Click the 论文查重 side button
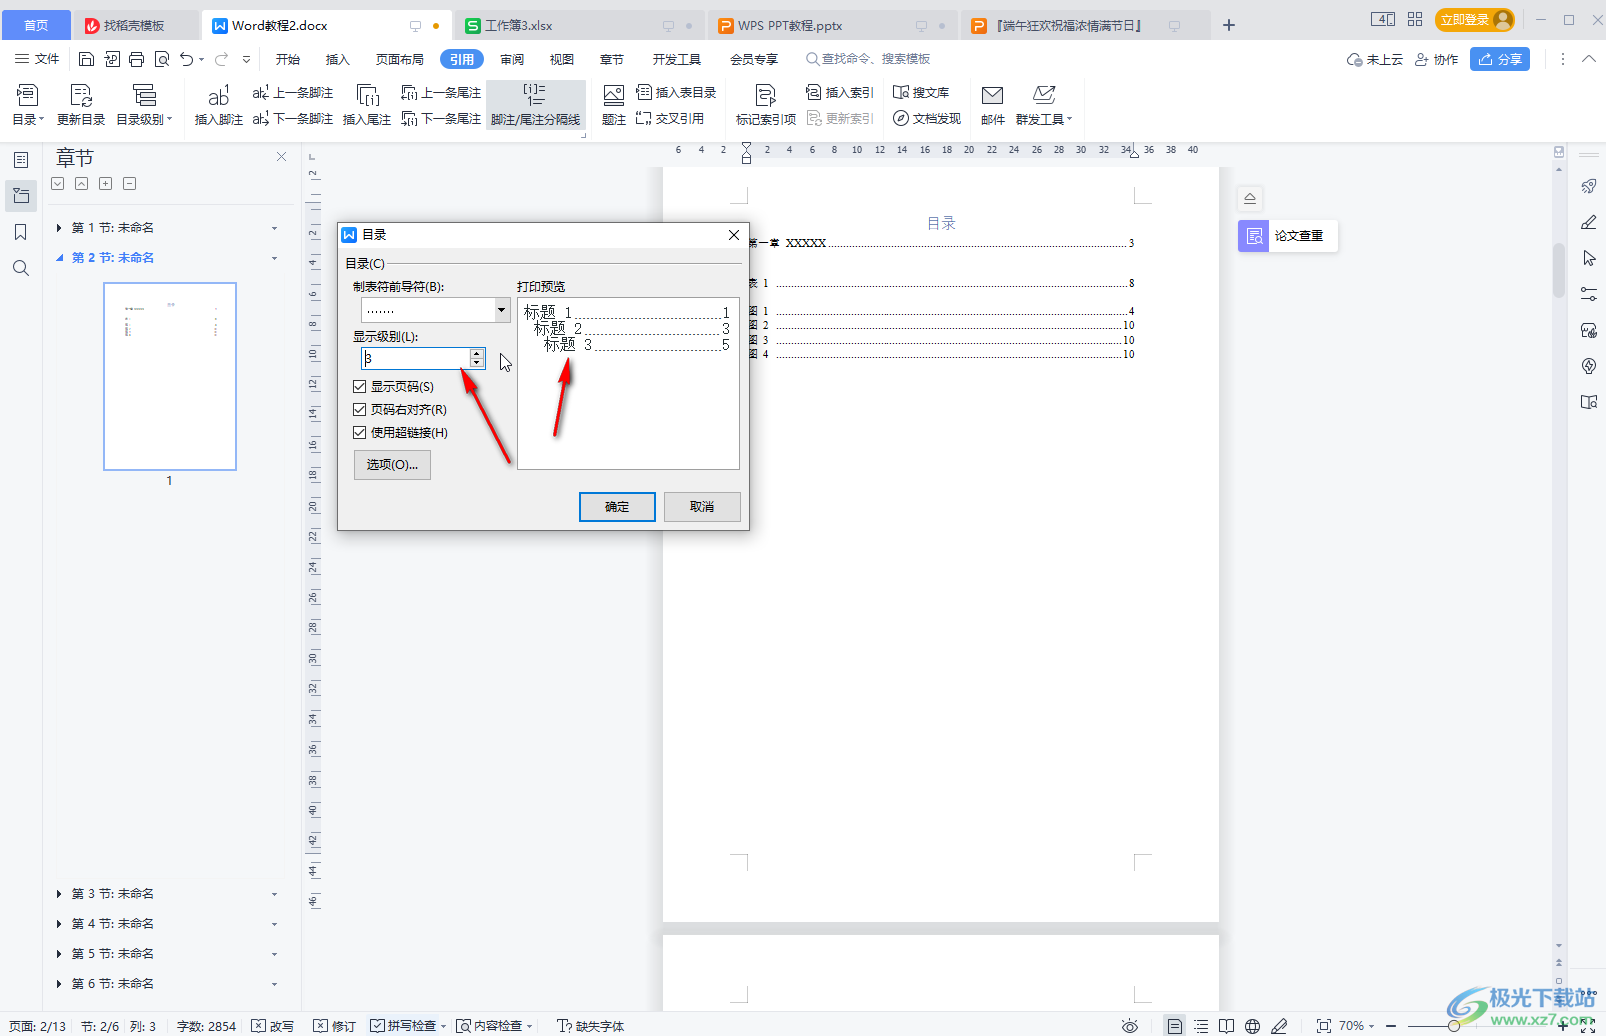Image resolution: width=1606 pixels, height=1036 pixels. (x=1288, y=236)
